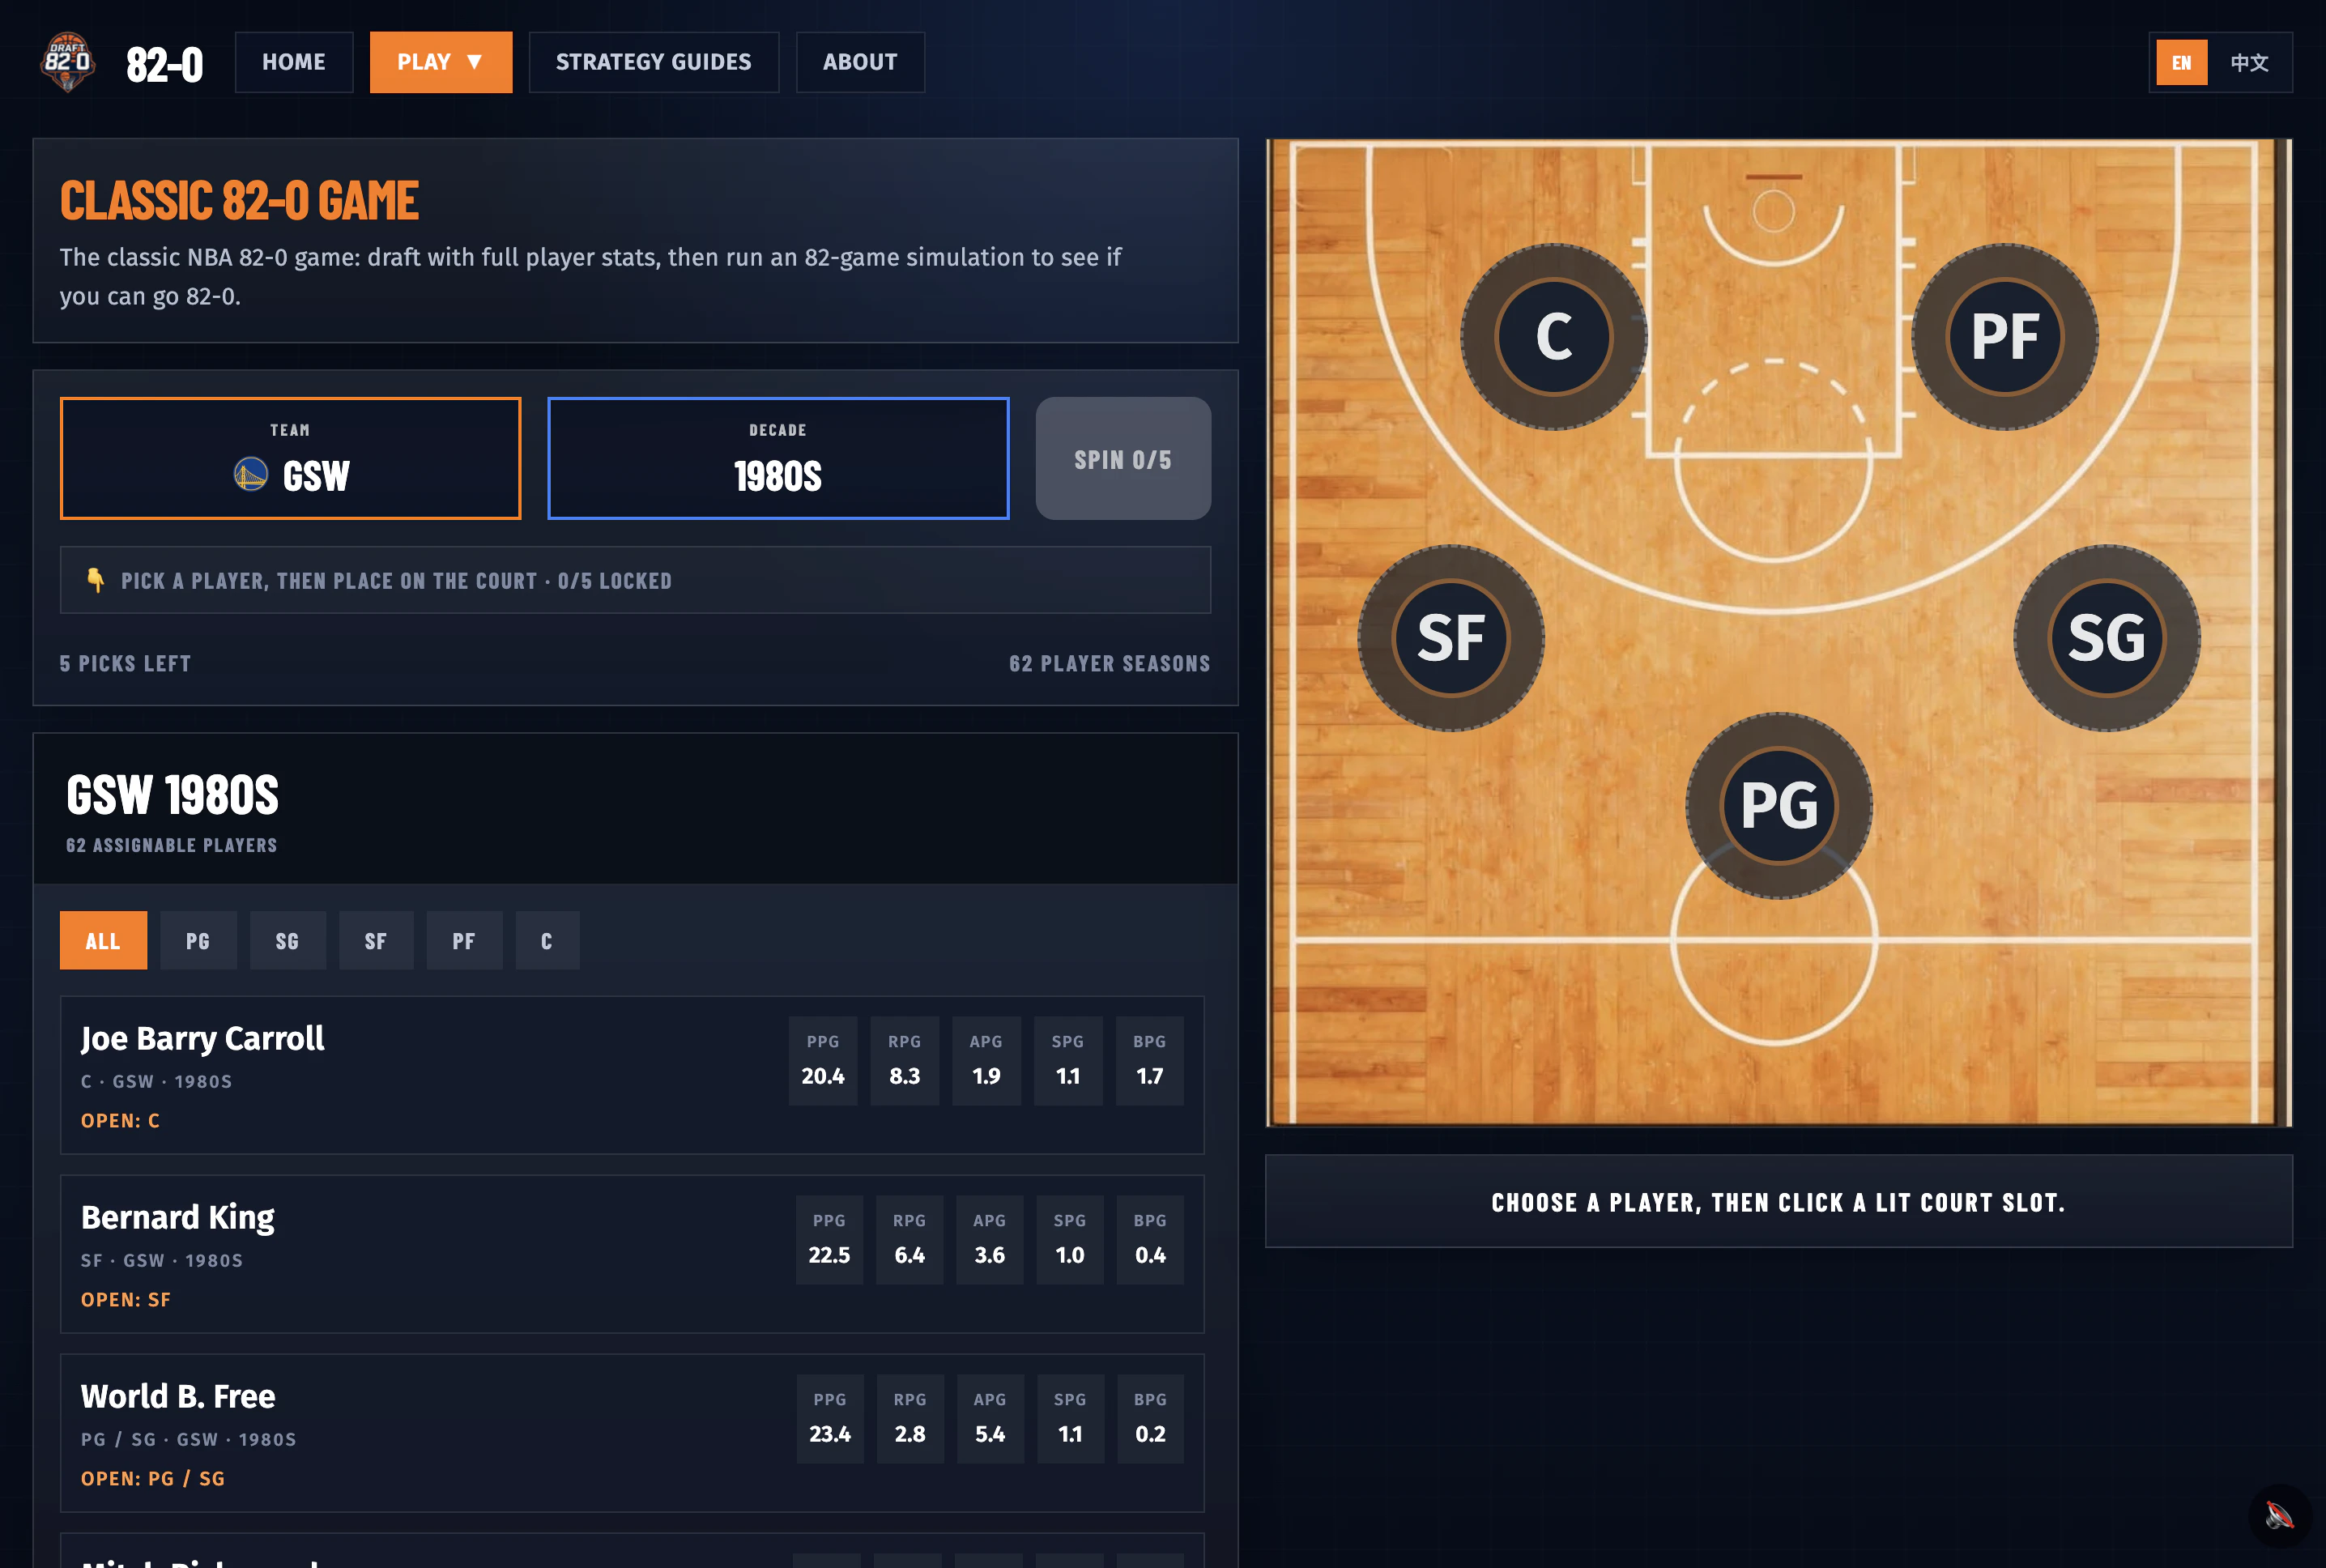Click the '62 ASSIGNABLE PLAYERS' text
The width and height of the screenshot is (2326, 1568).
(172, 846)
